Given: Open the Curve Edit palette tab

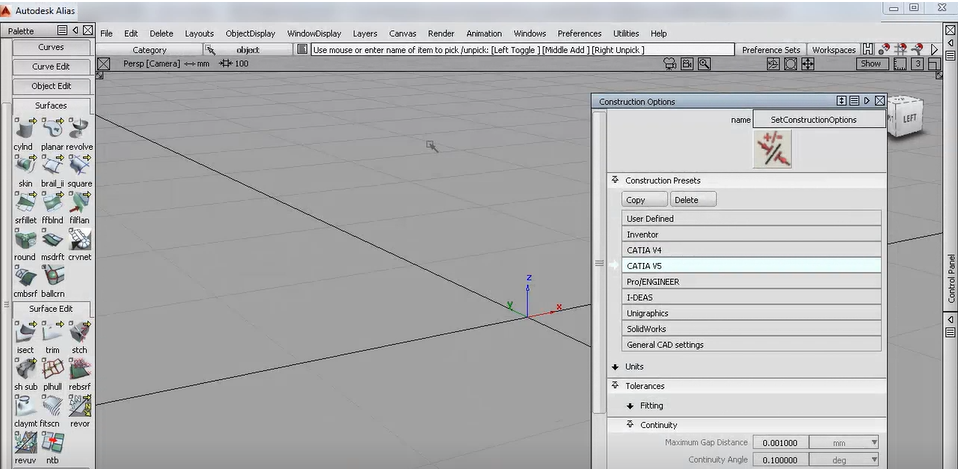Looking at the screenshot, I should pyautogui.click(x=51, y=67).
